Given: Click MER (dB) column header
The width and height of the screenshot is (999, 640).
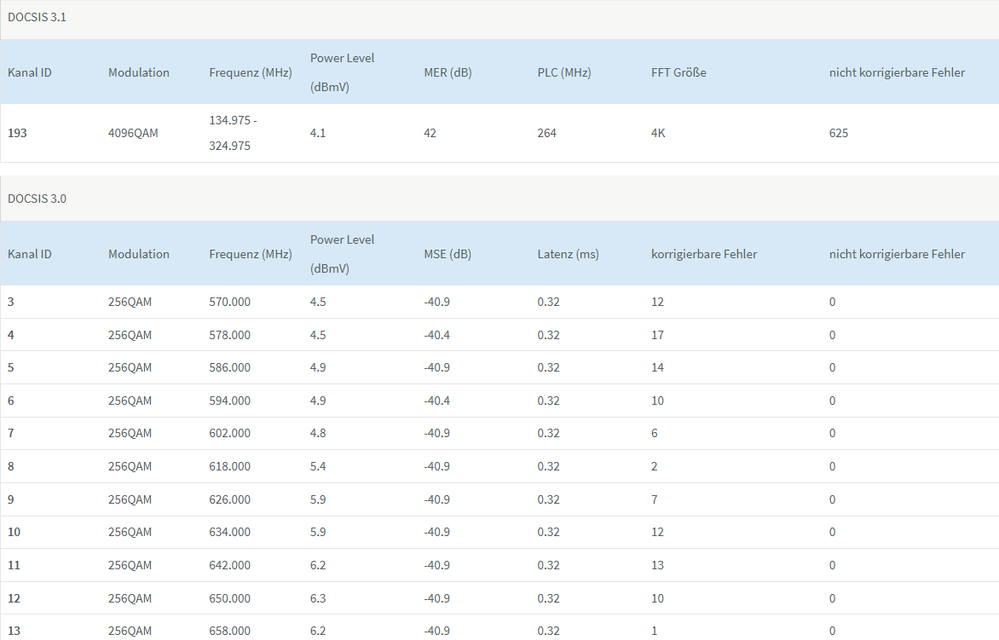Looking at the screenshot, I should pos(448,73).
